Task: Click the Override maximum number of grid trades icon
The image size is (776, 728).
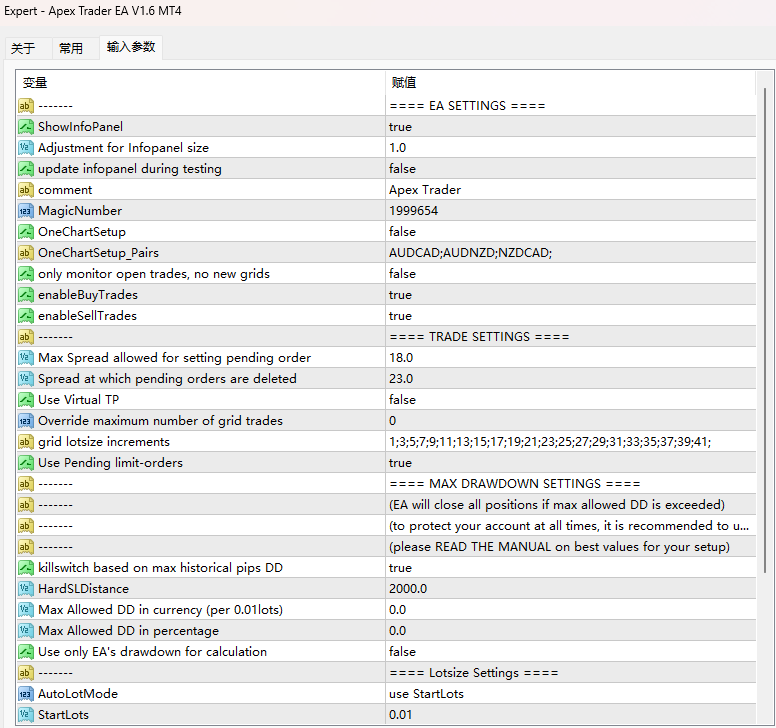Action: pos(26,421)
